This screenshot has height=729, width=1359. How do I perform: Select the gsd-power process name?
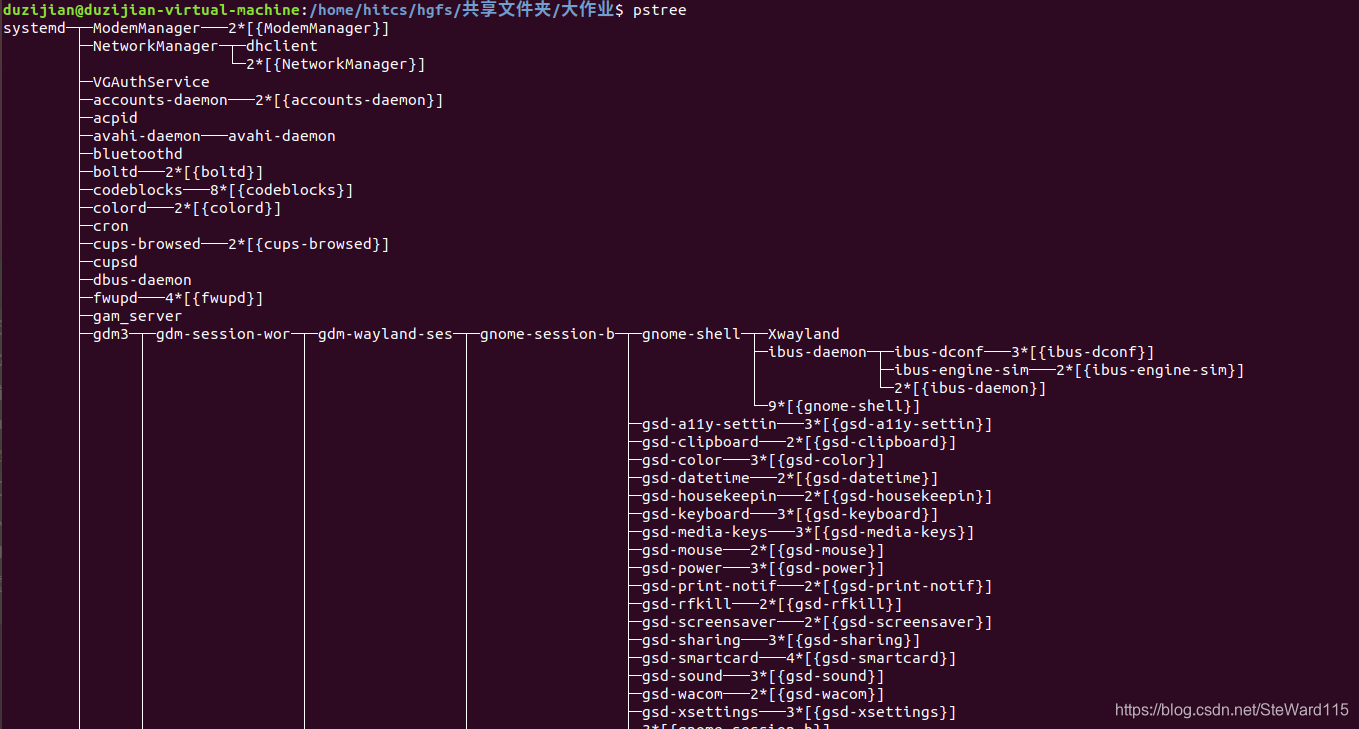point(682,568)
